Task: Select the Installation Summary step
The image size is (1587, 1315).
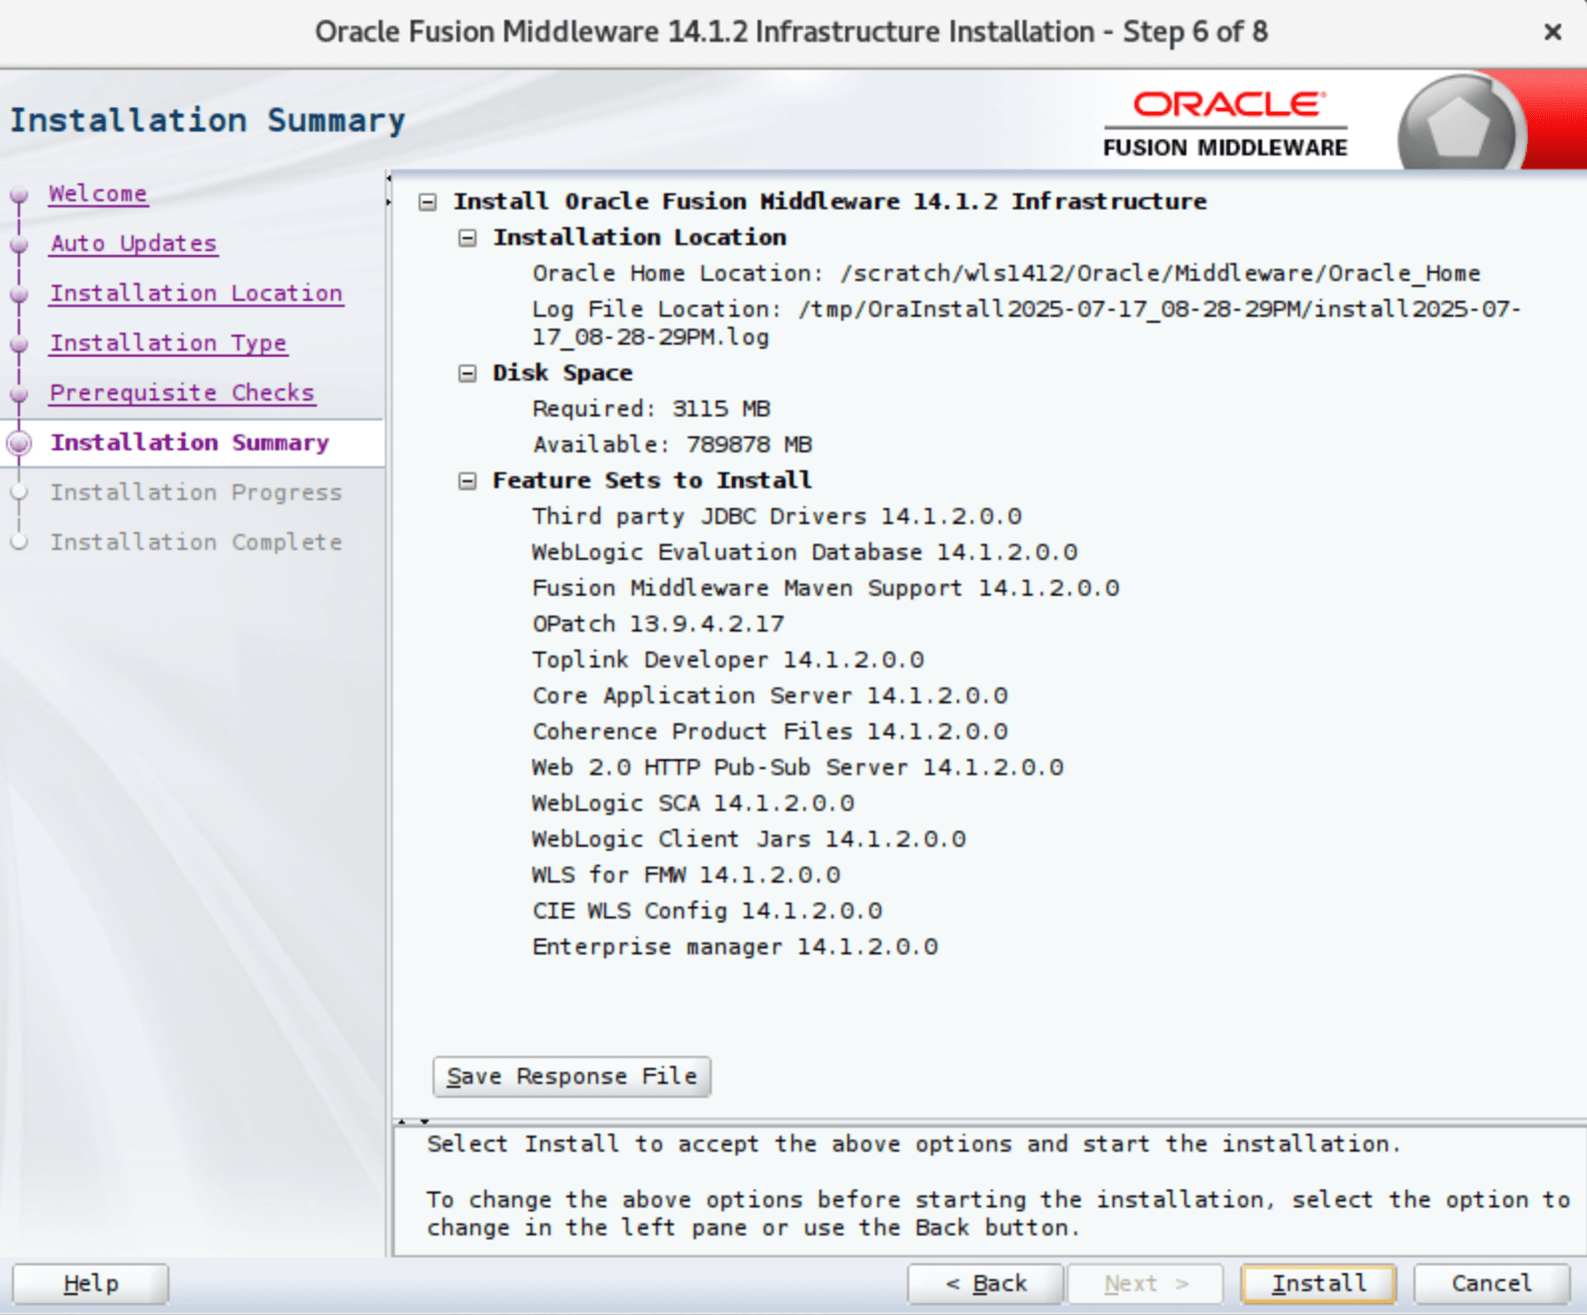Action: point(190,443)
